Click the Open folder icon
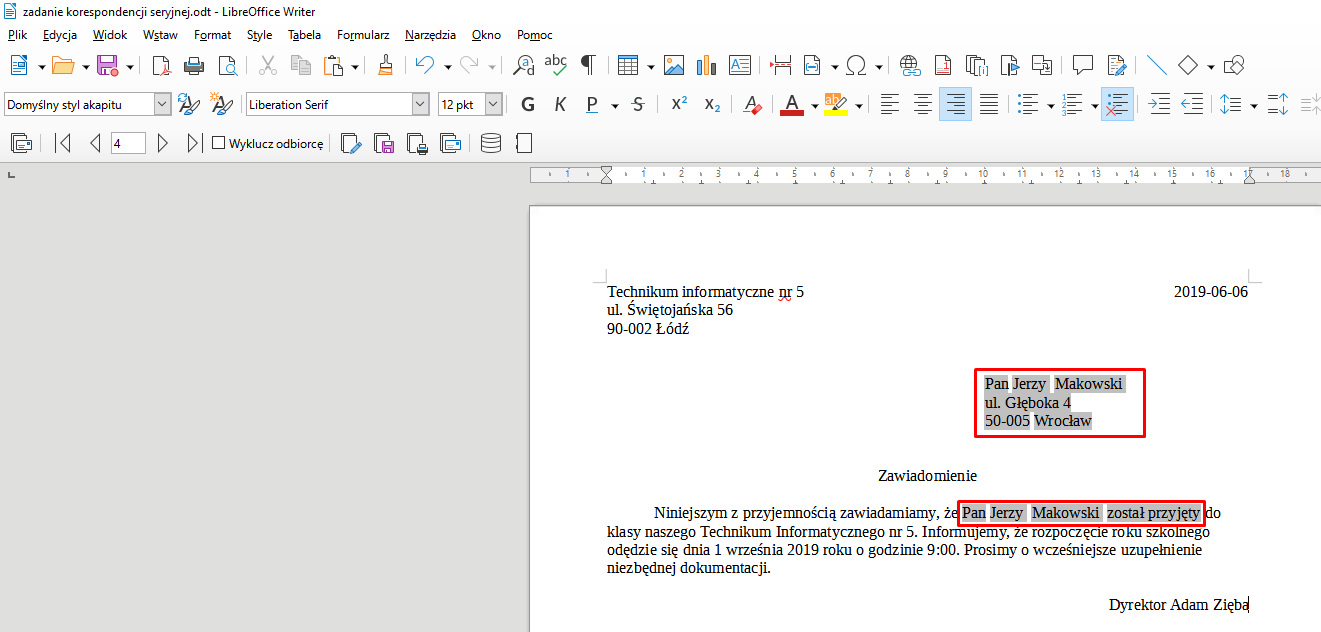Screen dimensions: 1321x632 pyautogui.click(x=63, y=66)
